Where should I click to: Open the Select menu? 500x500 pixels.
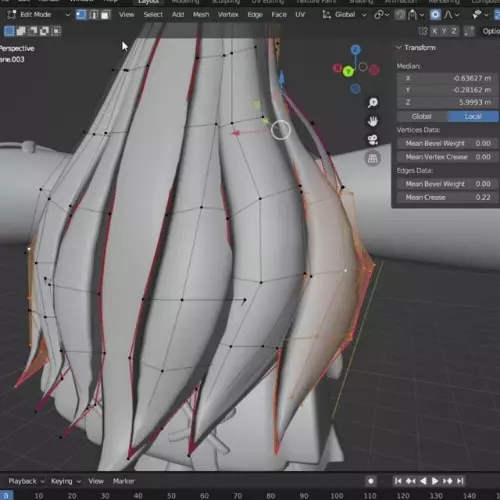[153, 15]
